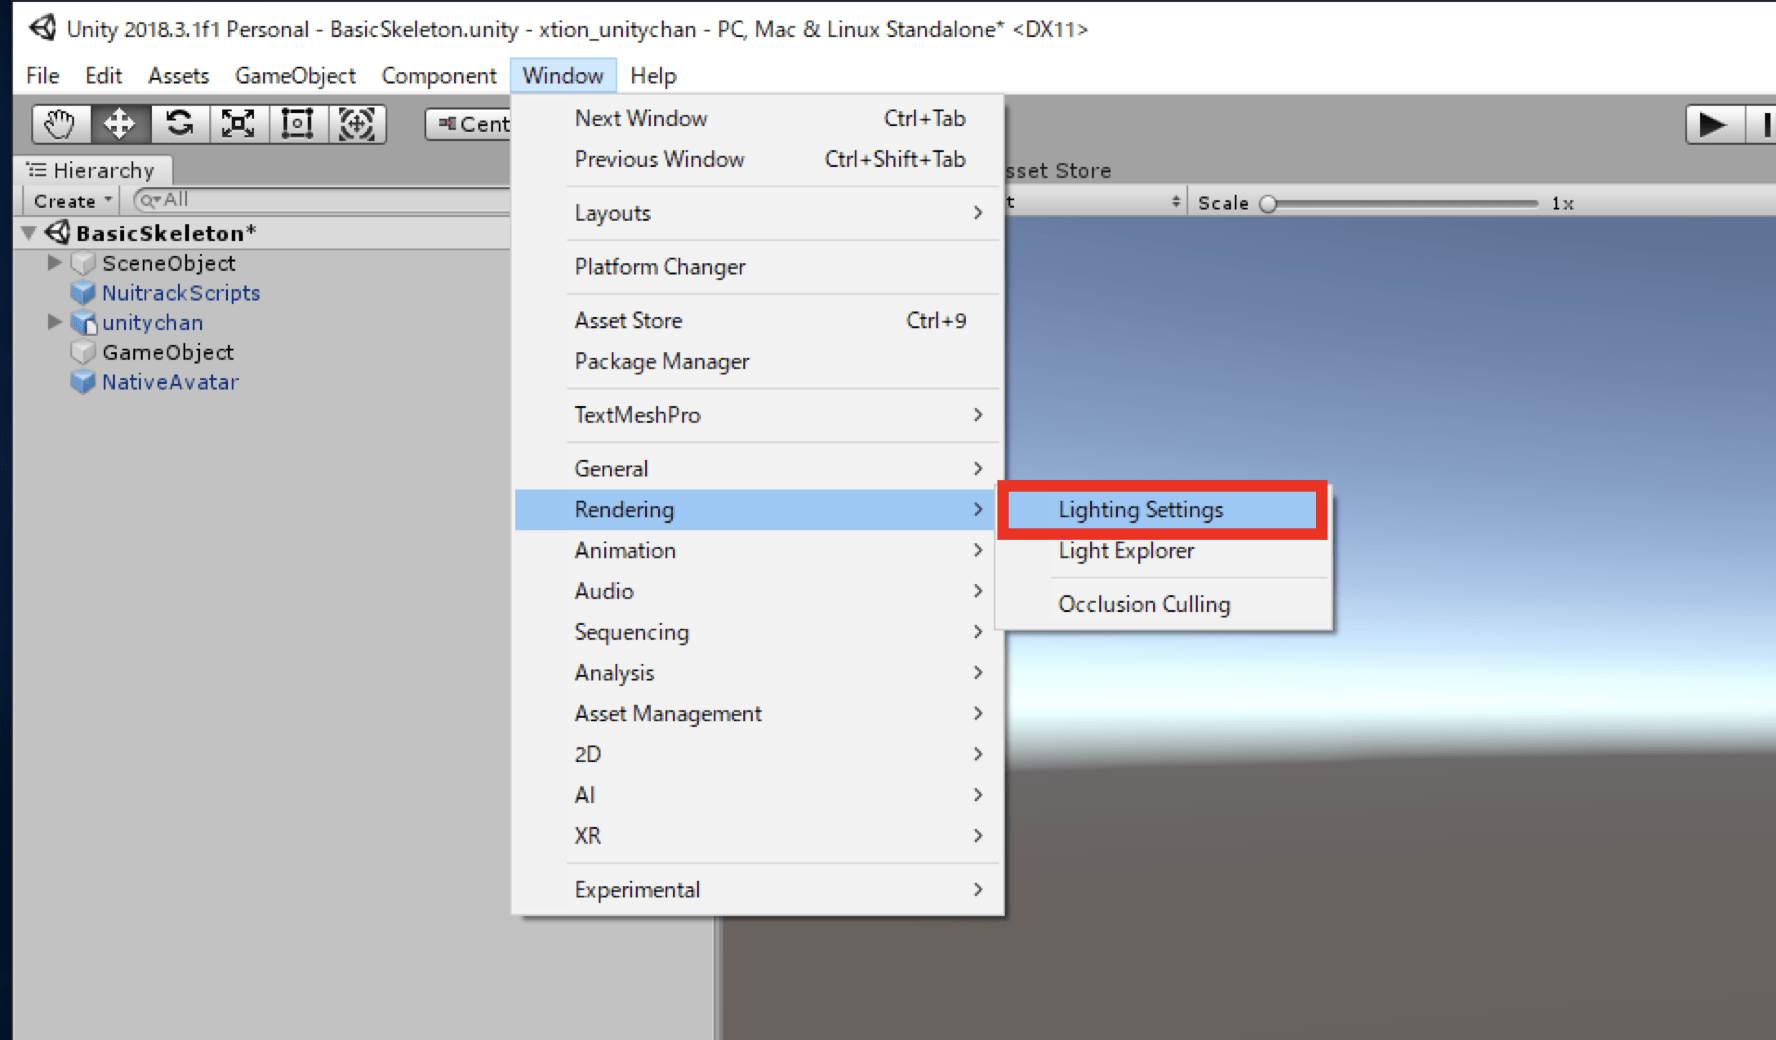
Task: Expand the Audio submenu arrow
Action: [978, 591]
